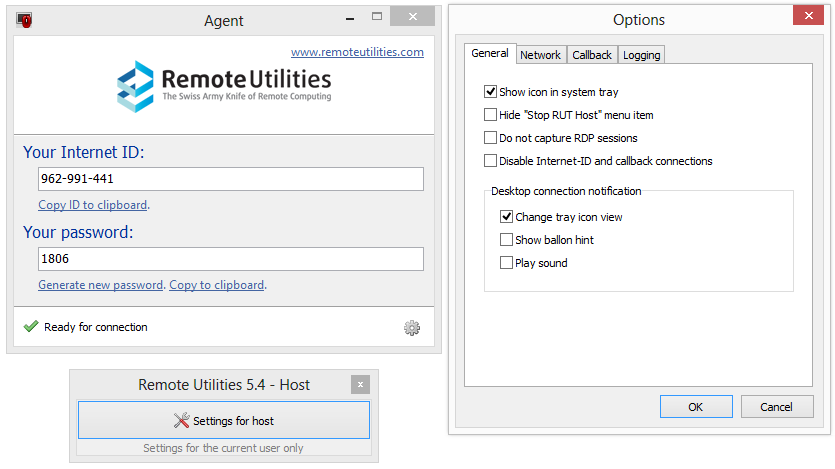
Task: Open the www.remoteutilities.com link
Action: pos(357,52)
